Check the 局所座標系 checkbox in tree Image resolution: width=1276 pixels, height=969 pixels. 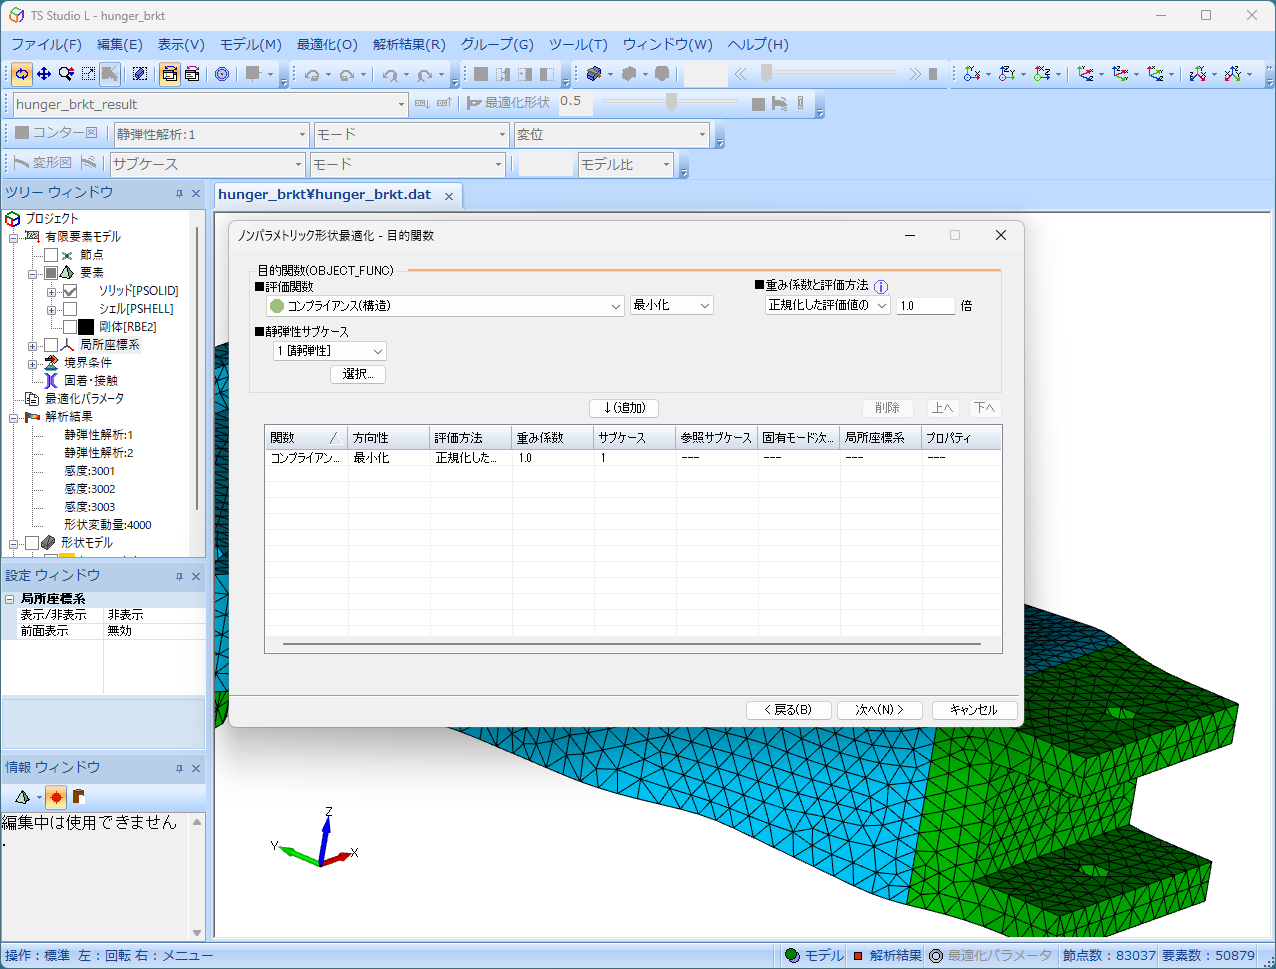coord(51,345)
